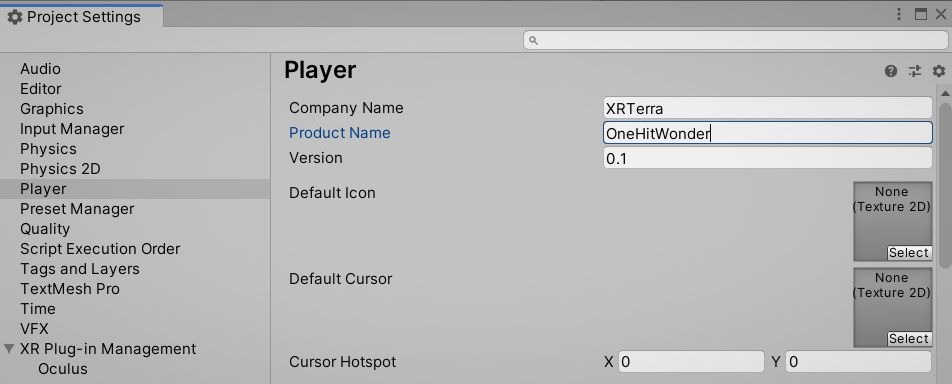Collapse the XR Plug-in Management section
Image resolution: width=952 pixels, height=384 pixels.
point(9,349)
